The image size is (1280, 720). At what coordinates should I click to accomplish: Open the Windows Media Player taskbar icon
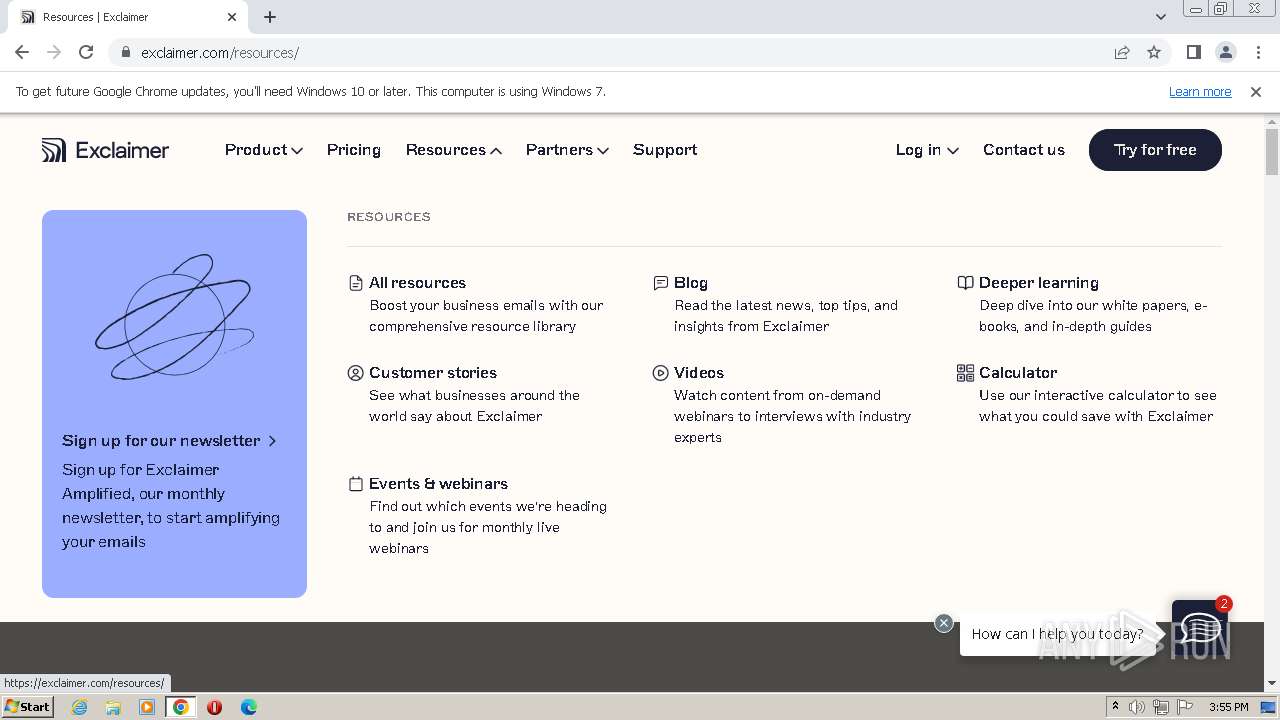pos(147,707)
